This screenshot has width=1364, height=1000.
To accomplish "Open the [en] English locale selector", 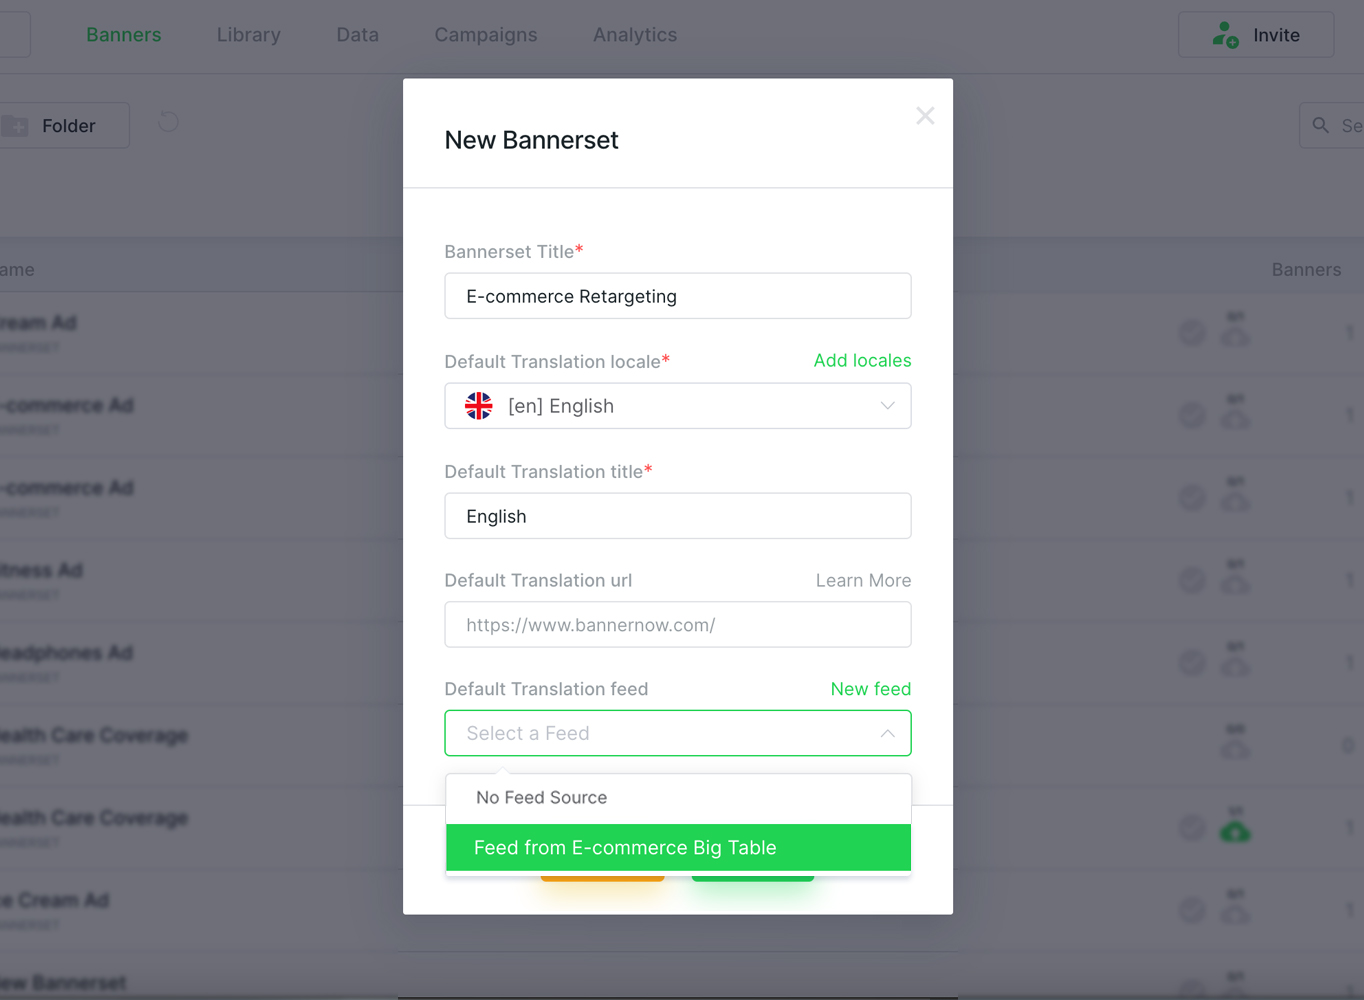I will [x=678, y=406].
